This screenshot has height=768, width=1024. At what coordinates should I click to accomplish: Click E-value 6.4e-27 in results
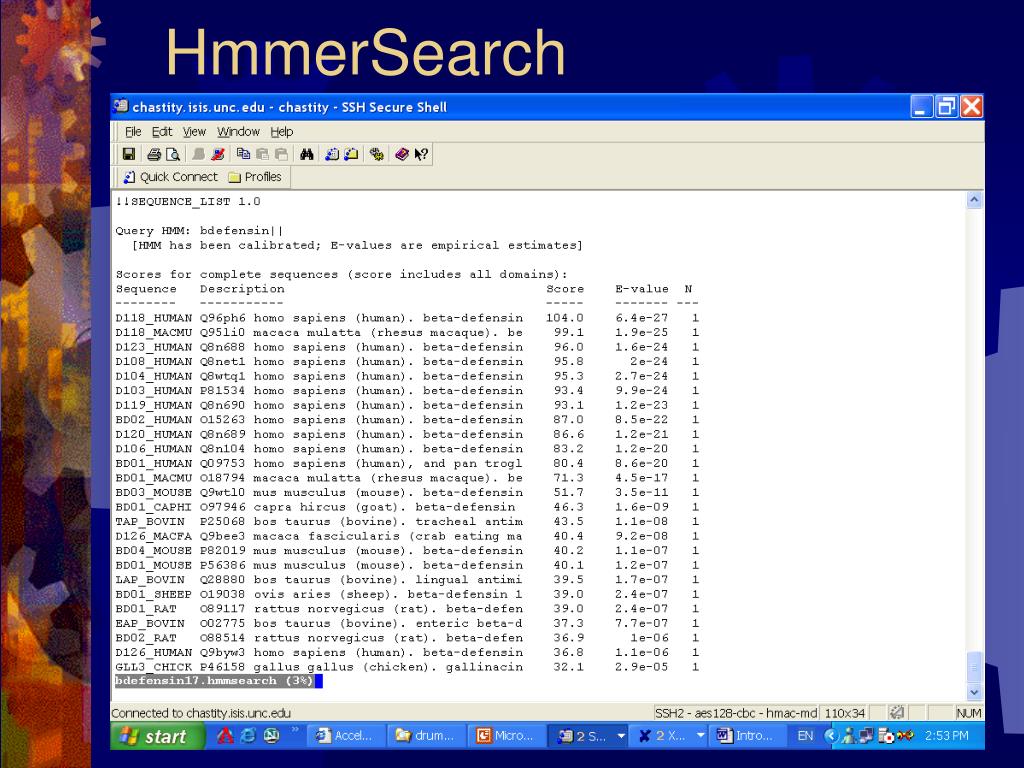[641, 318]
